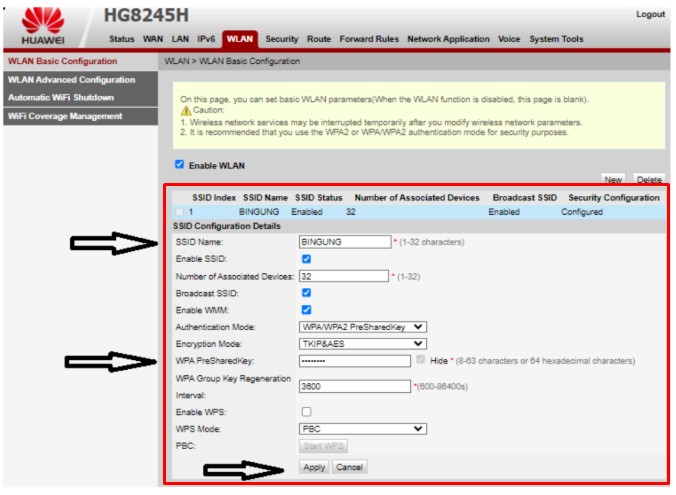Open the Encryption Mode dropdown

pos(363,344)
